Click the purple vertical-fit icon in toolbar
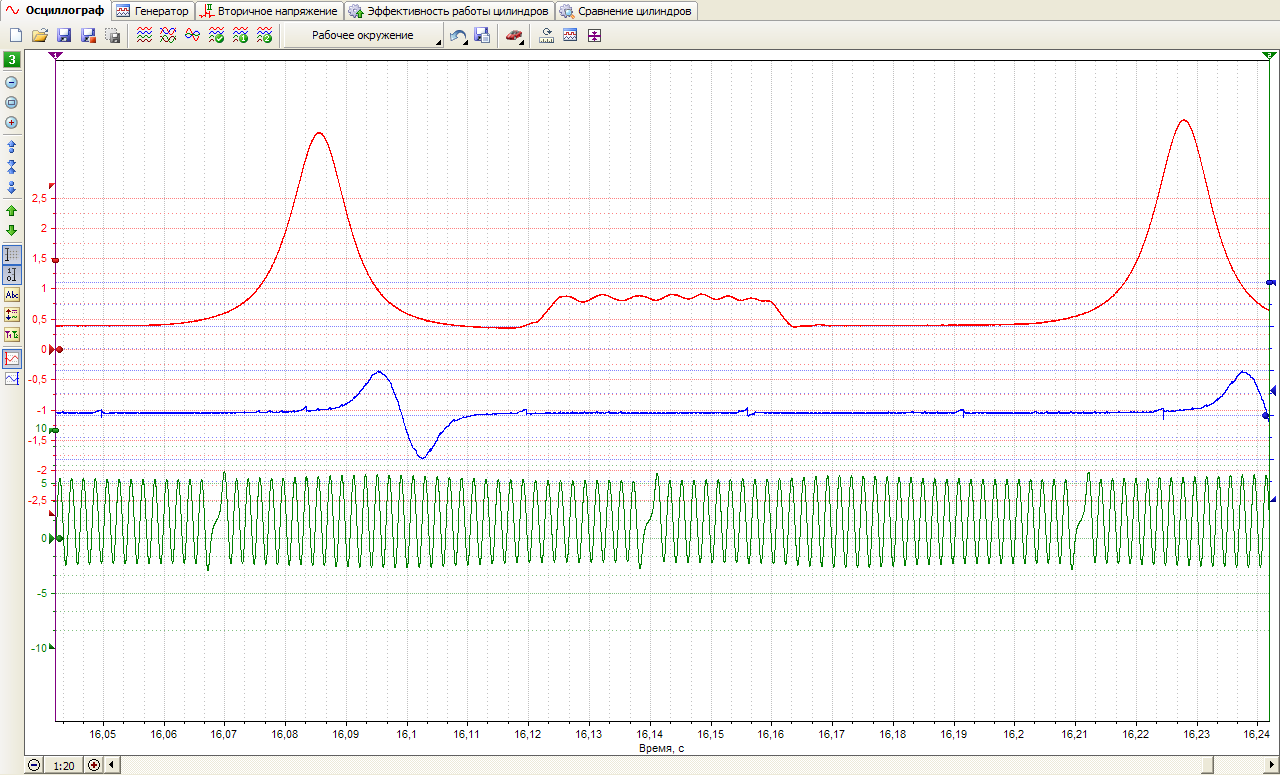This screenshot has width=1280, height=775. pyautogui.click(x=595, y=36)
